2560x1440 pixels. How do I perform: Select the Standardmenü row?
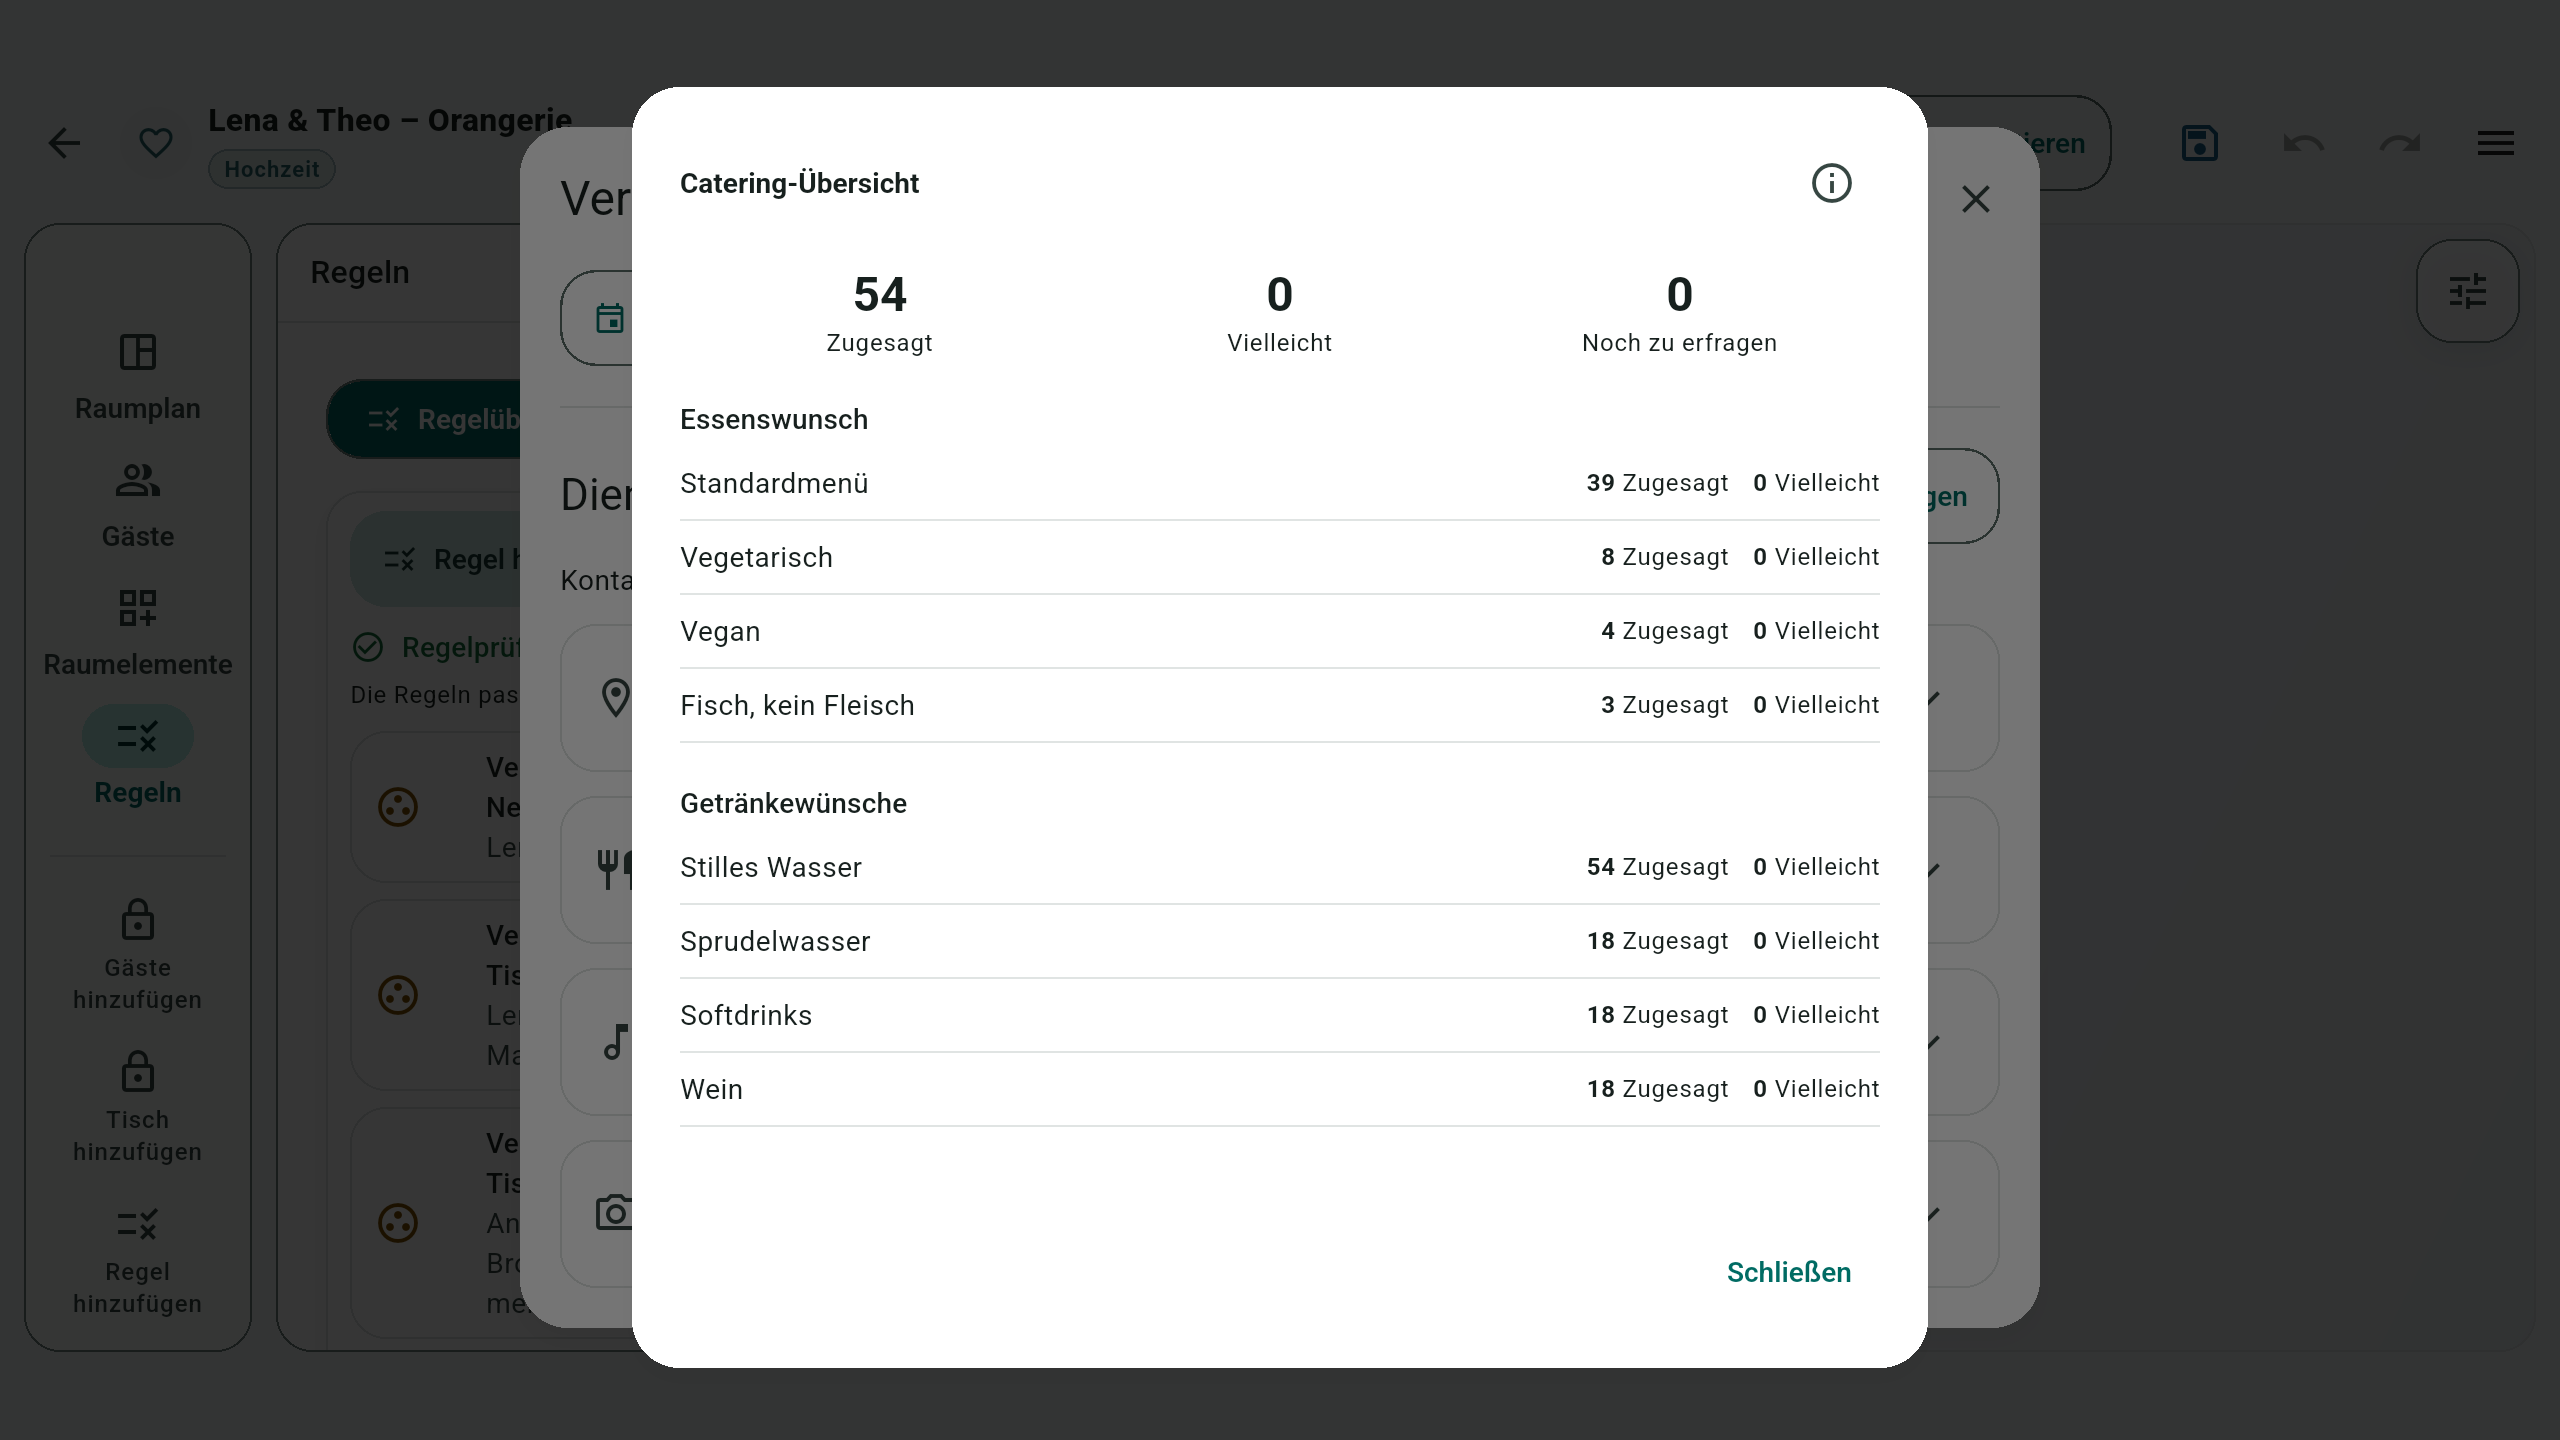pos(1279,483)
